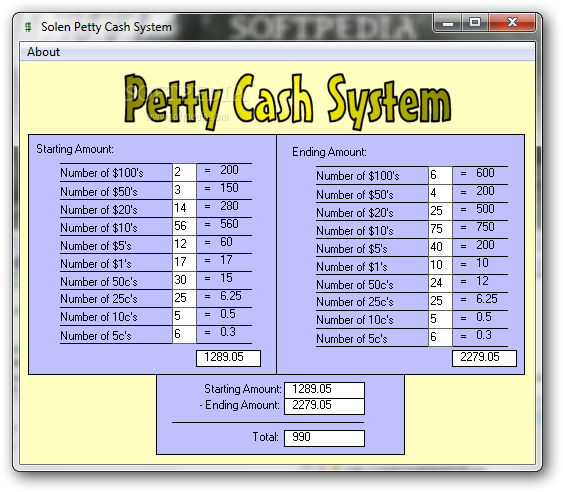This screenshot has width=563, height=492.
Task: Click Ending Number of $10's input field
Action: [x=440, y=229]
